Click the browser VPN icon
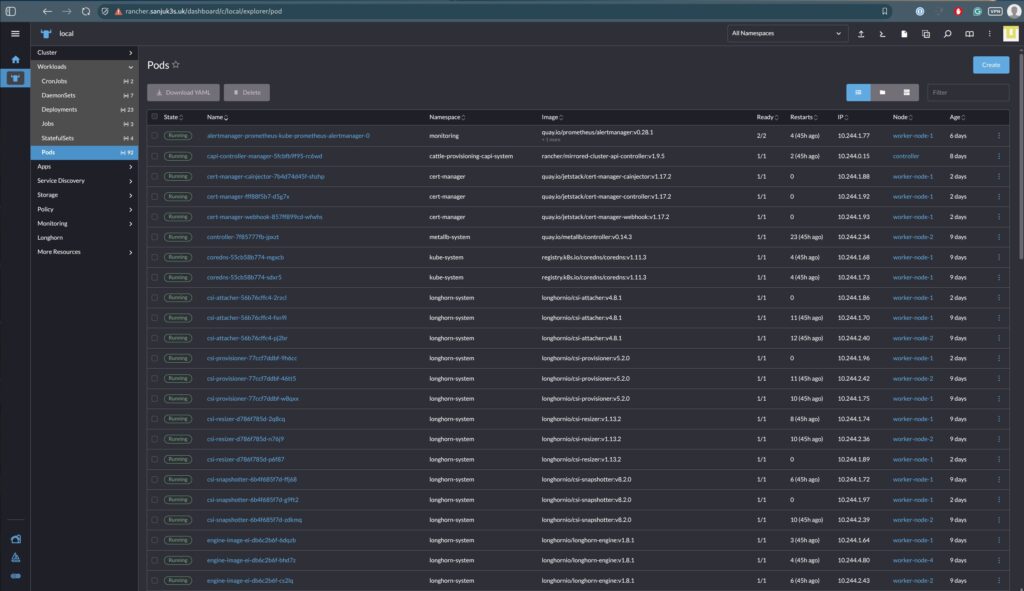1024x591 pixels. [x=995, y=11]
